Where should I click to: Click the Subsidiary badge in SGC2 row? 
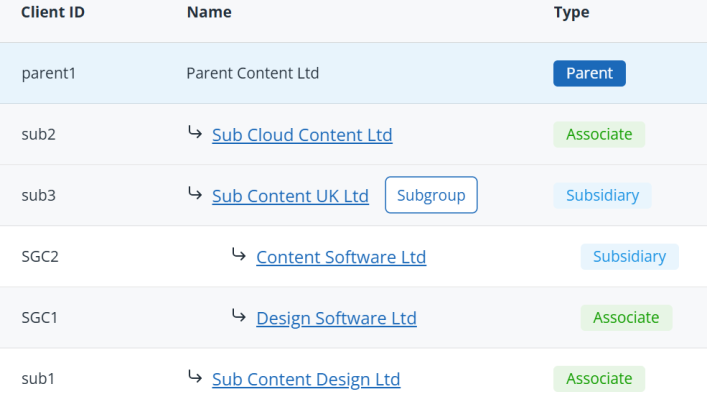coord(629,257)
